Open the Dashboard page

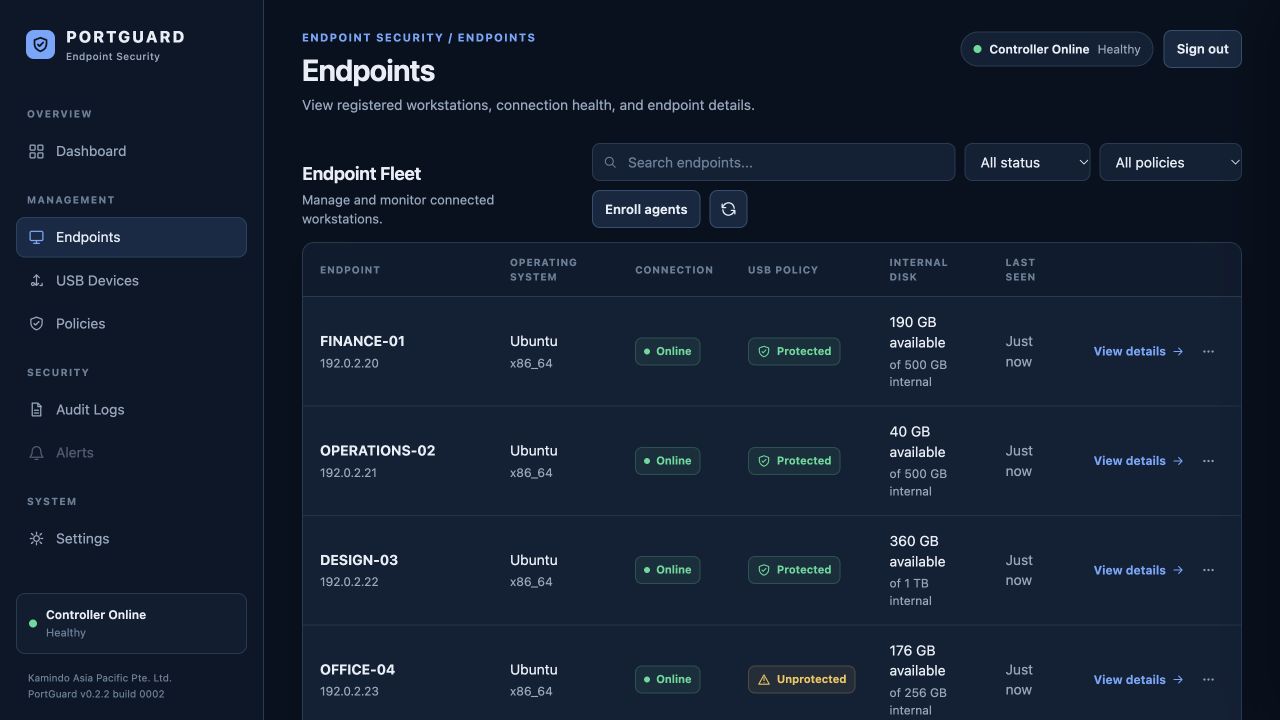pyautogui.click(x=131, y=151)
